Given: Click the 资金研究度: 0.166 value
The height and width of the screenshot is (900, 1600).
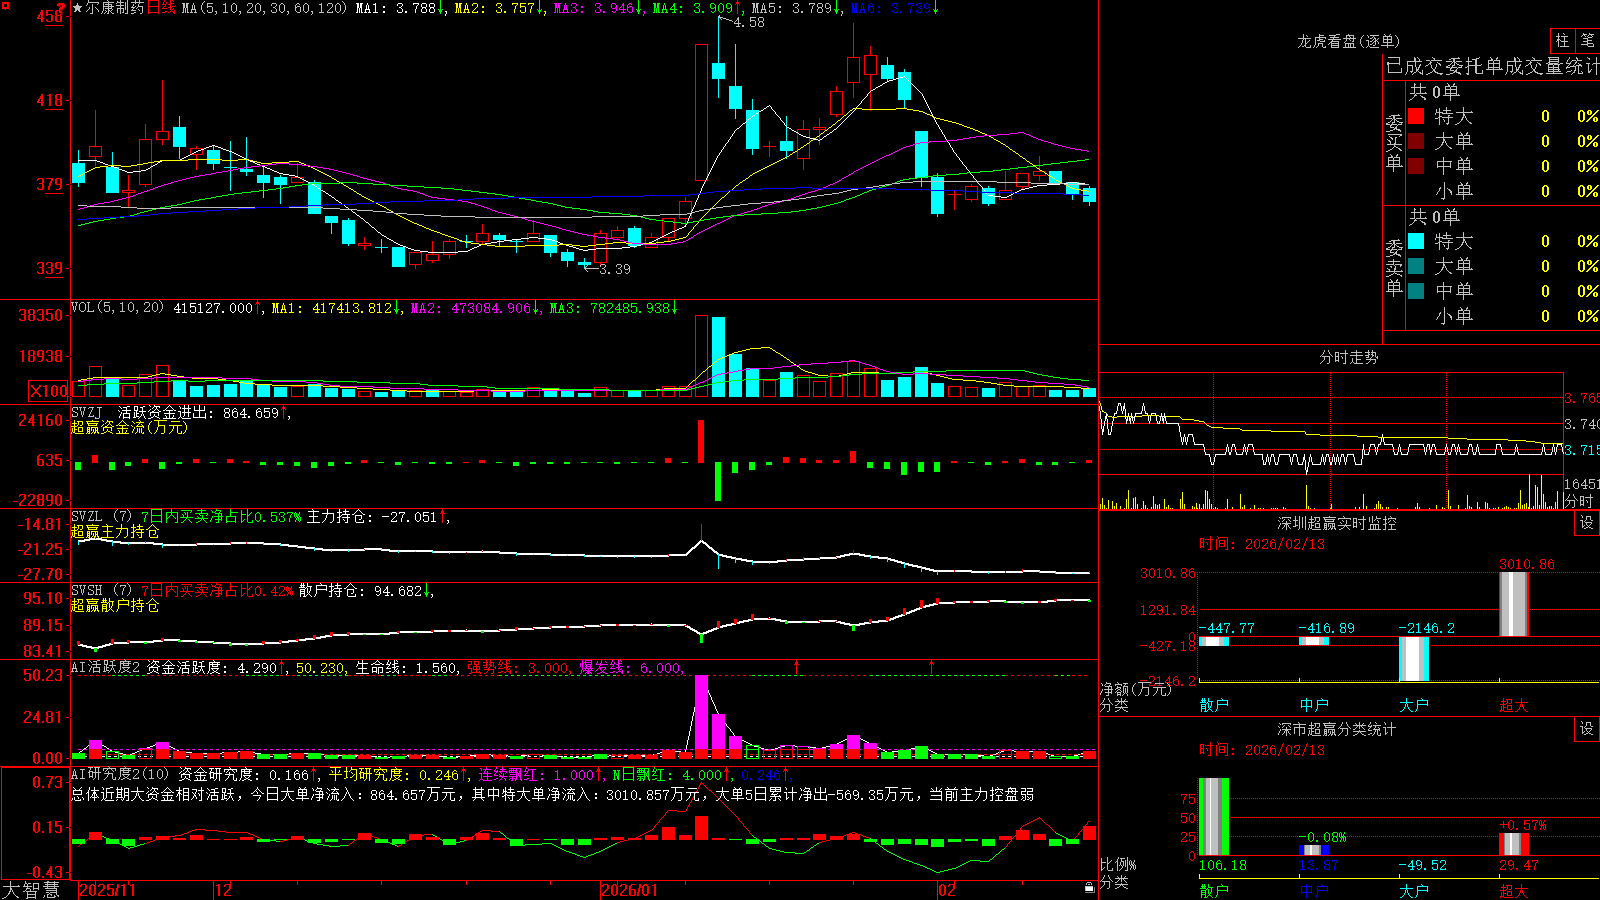Looking at the screenshot, I should [x=243, y=774].
